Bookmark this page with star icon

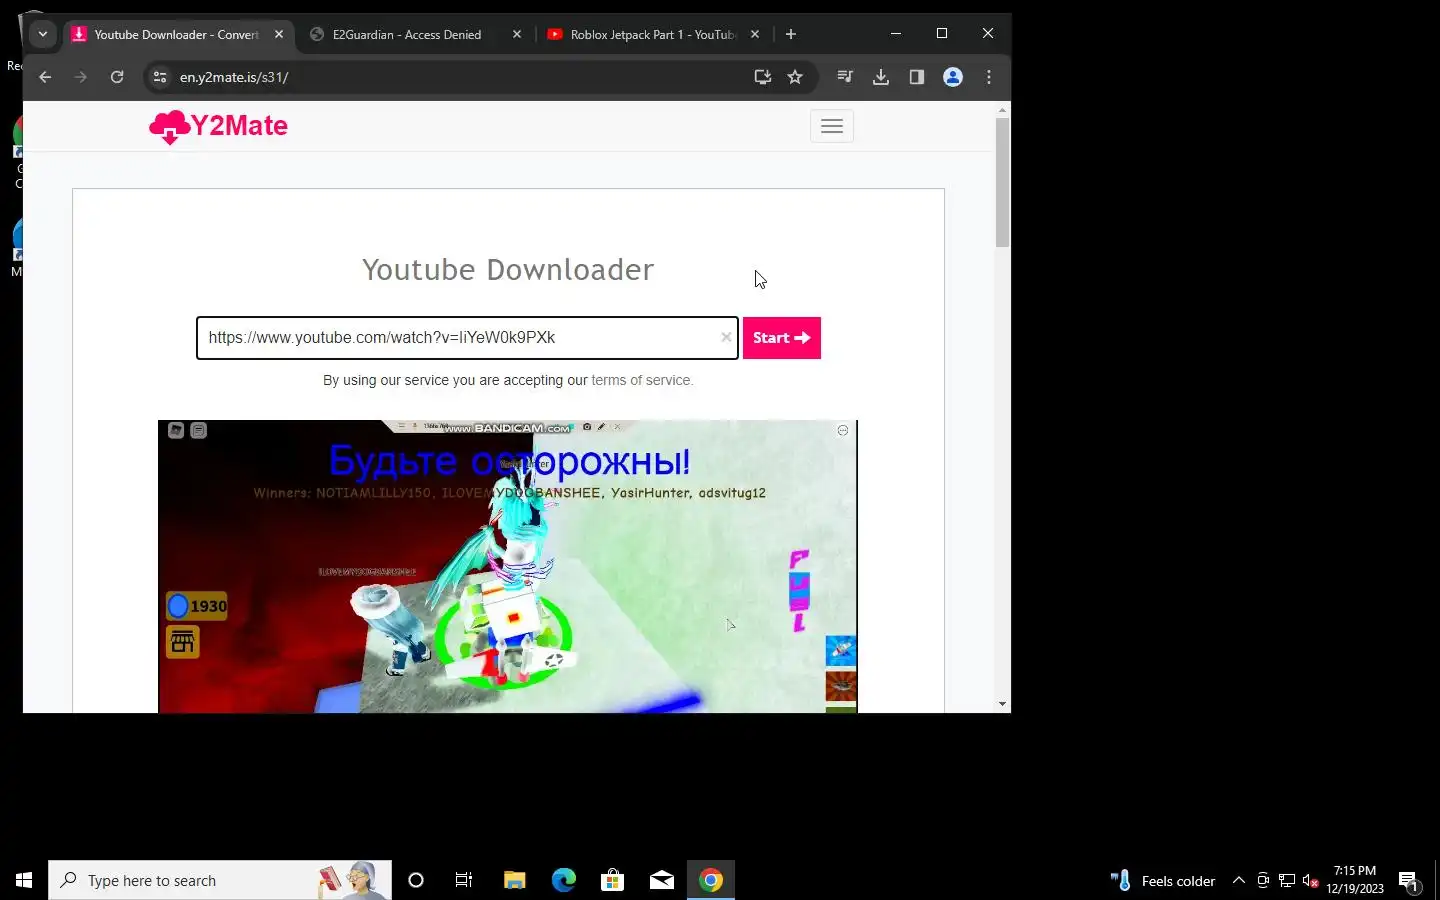(795, 77)
